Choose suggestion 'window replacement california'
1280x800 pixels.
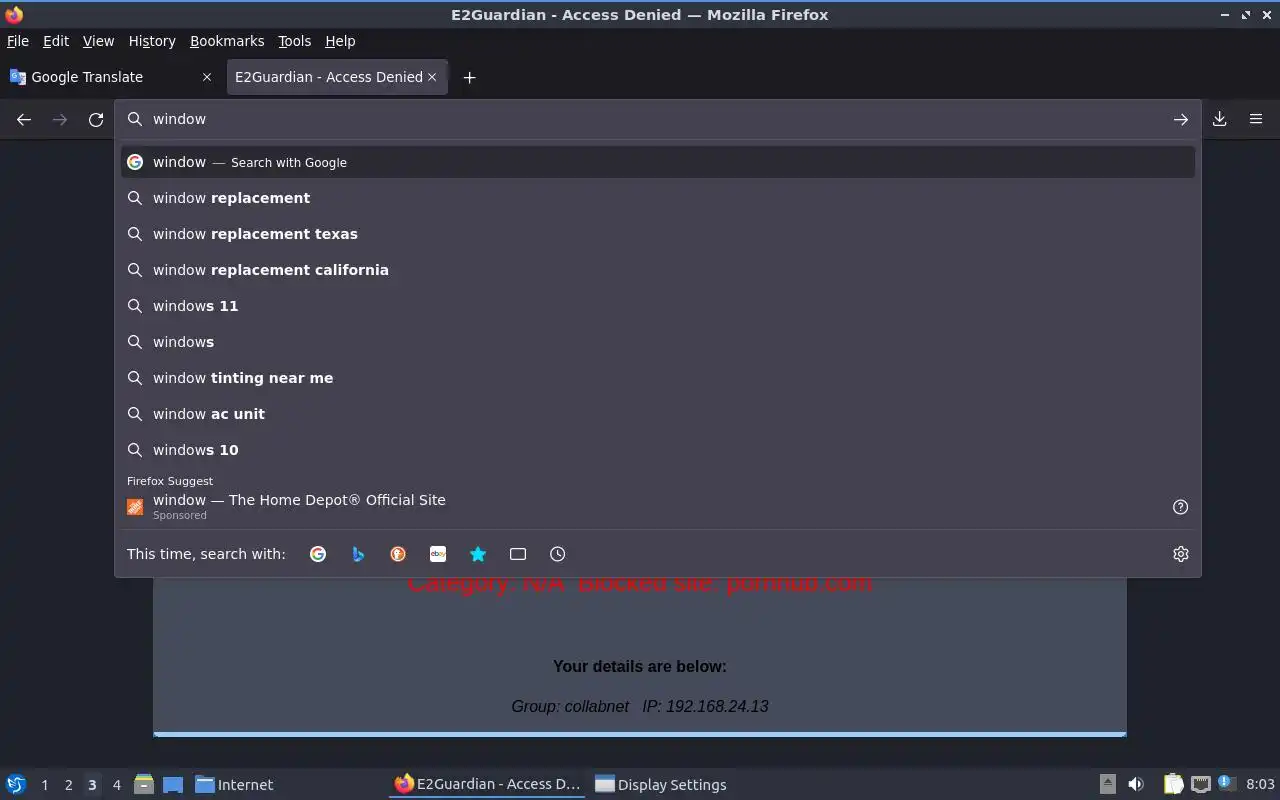click(x=658, y=270)
